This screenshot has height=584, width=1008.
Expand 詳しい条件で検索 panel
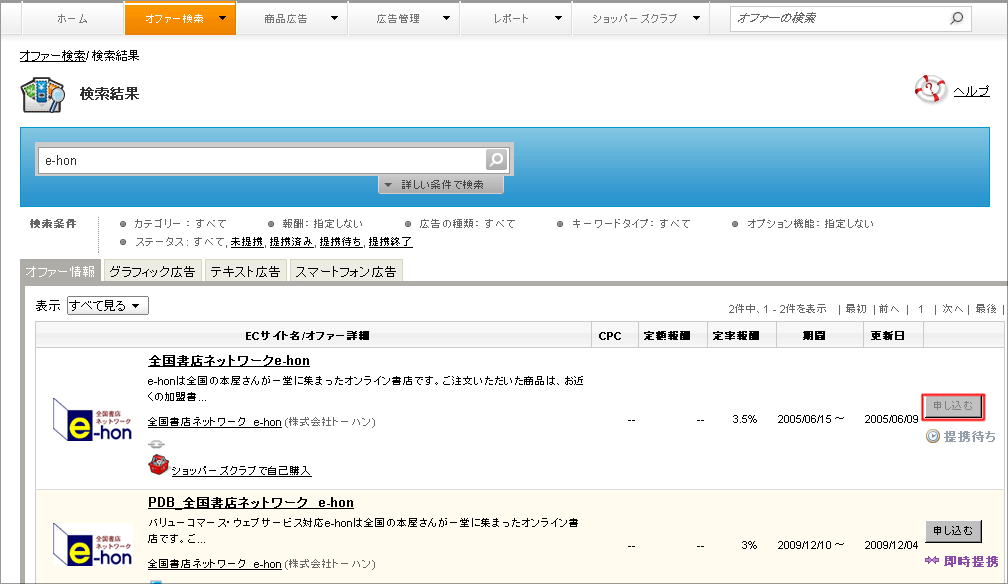pos(441,185)
